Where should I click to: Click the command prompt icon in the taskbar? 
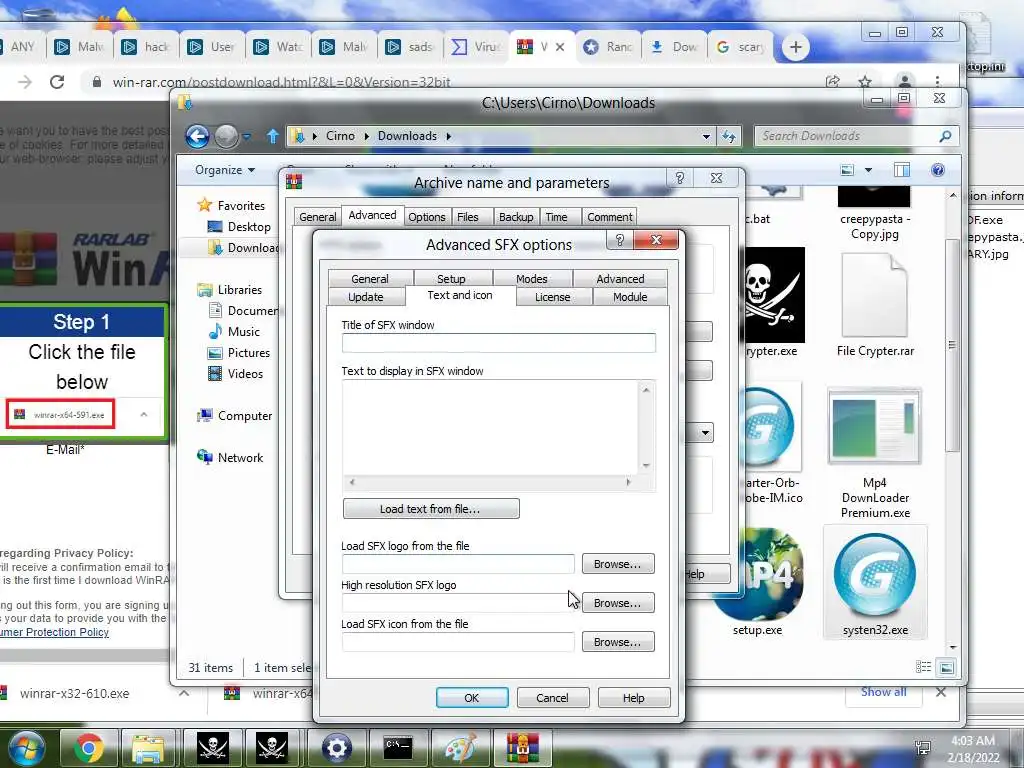coord(398,748)
